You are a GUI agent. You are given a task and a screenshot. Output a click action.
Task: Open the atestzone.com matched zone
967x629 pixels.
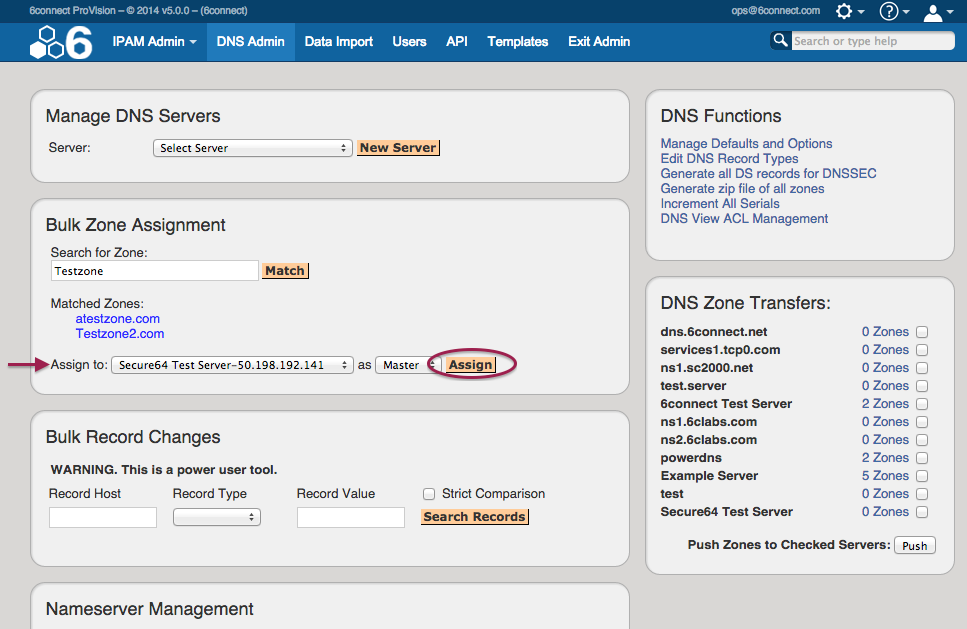pos(118,319)
